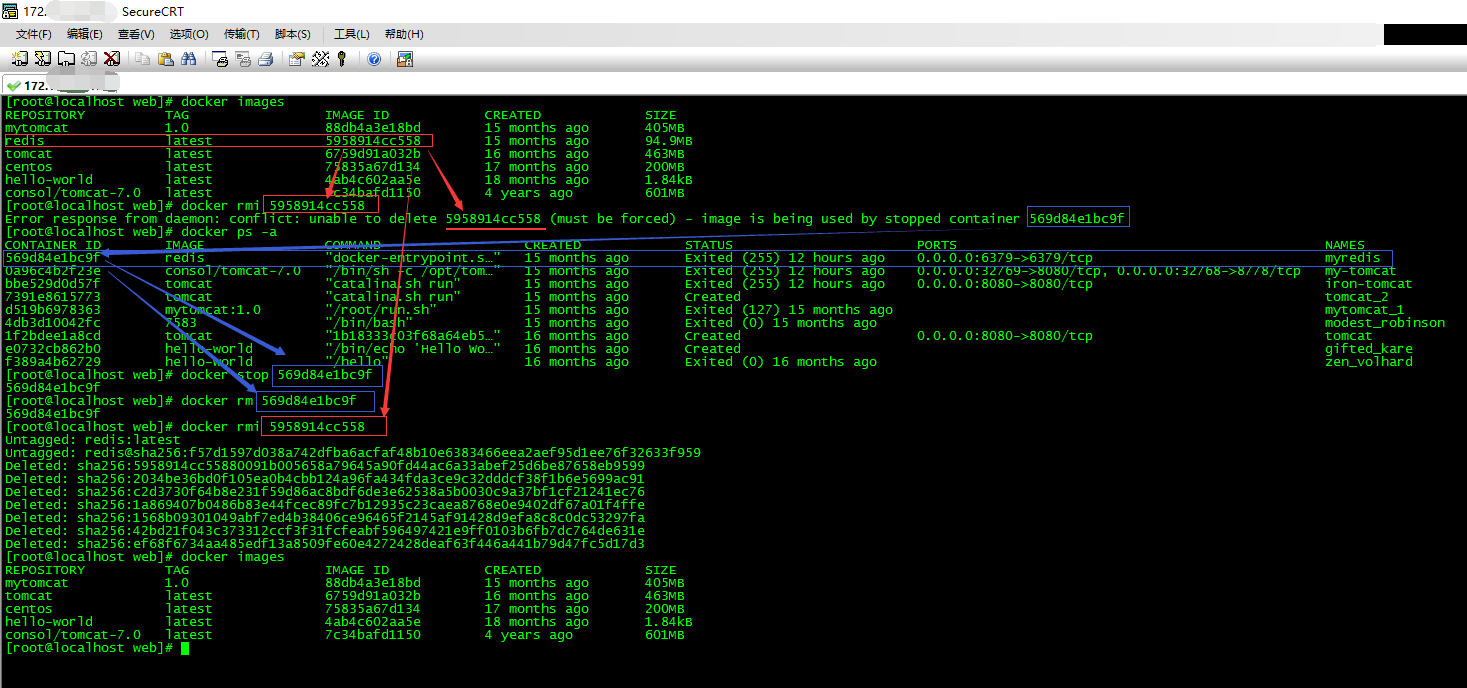Launch SecureFX from the toolbar icon
Image resolution: width=1467 pixels, height=688 pixels.
[405, 59]
